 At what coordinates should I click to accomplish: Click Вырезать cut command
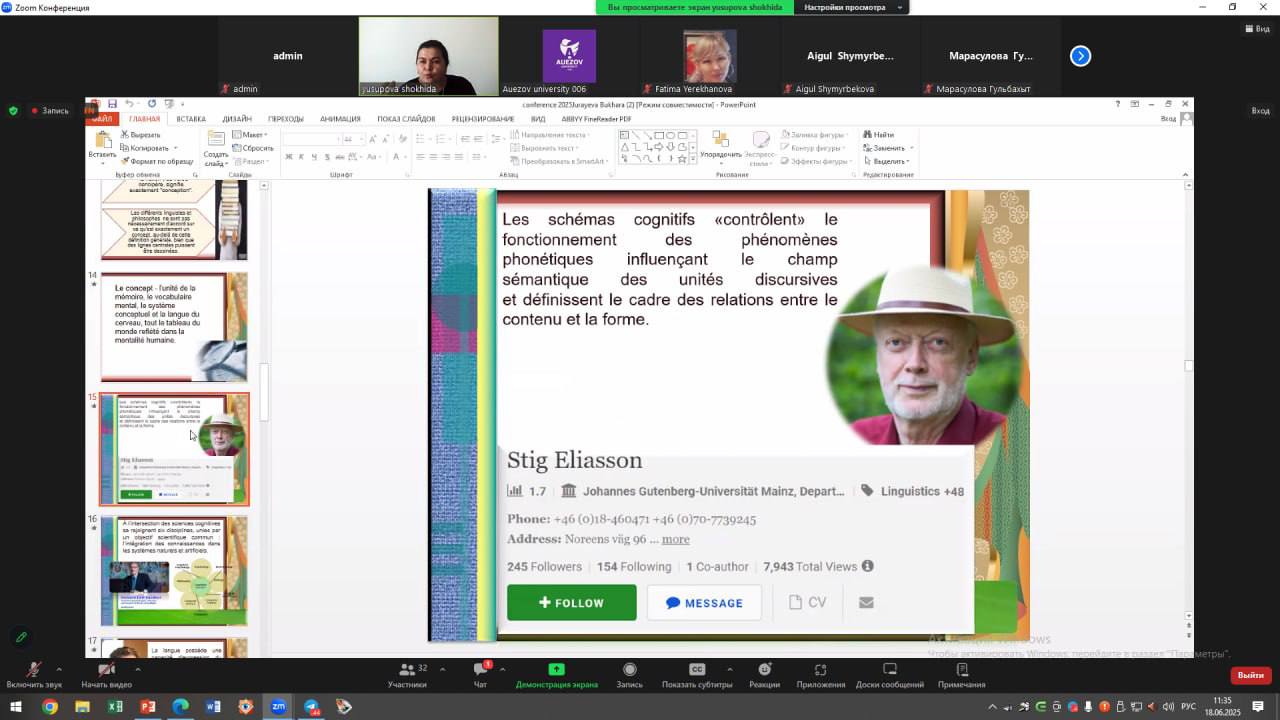(140, 134)
